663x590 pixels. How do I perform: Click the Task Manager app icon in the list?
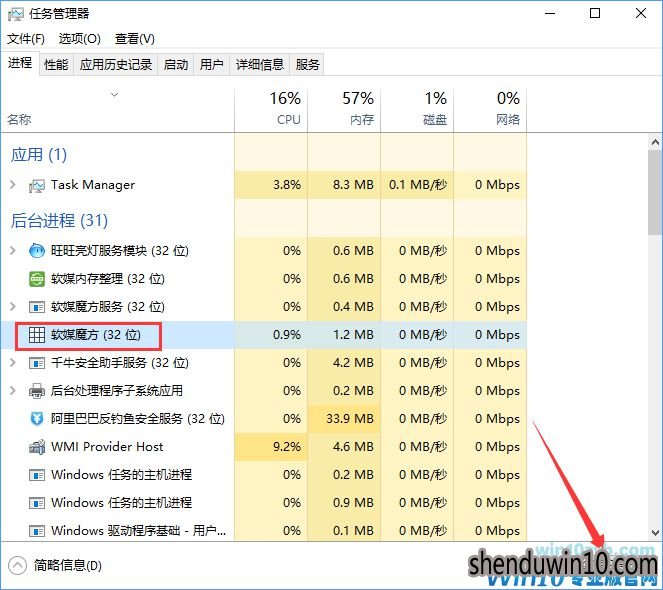coord(37,186)
